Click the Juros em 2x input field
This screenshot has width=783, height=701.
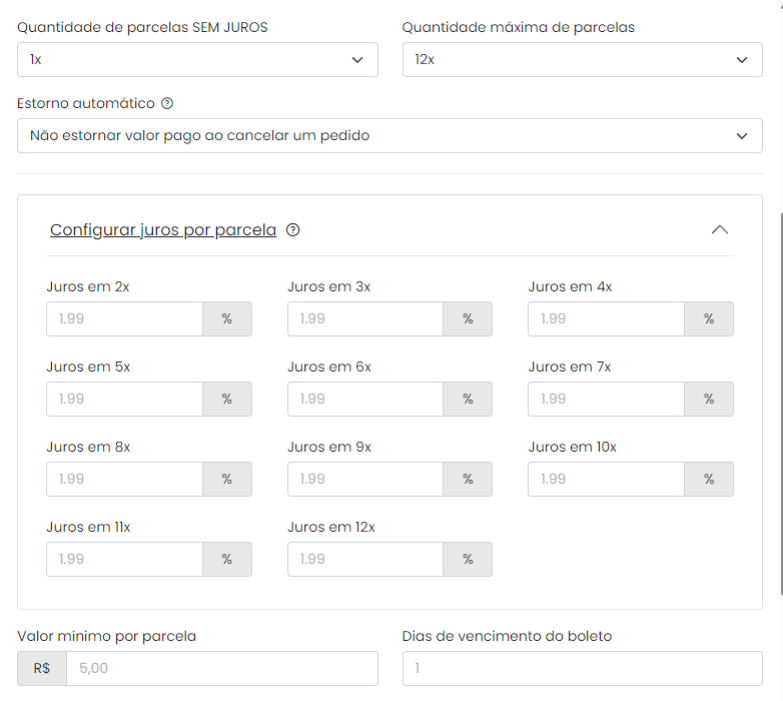click(125, 319)
